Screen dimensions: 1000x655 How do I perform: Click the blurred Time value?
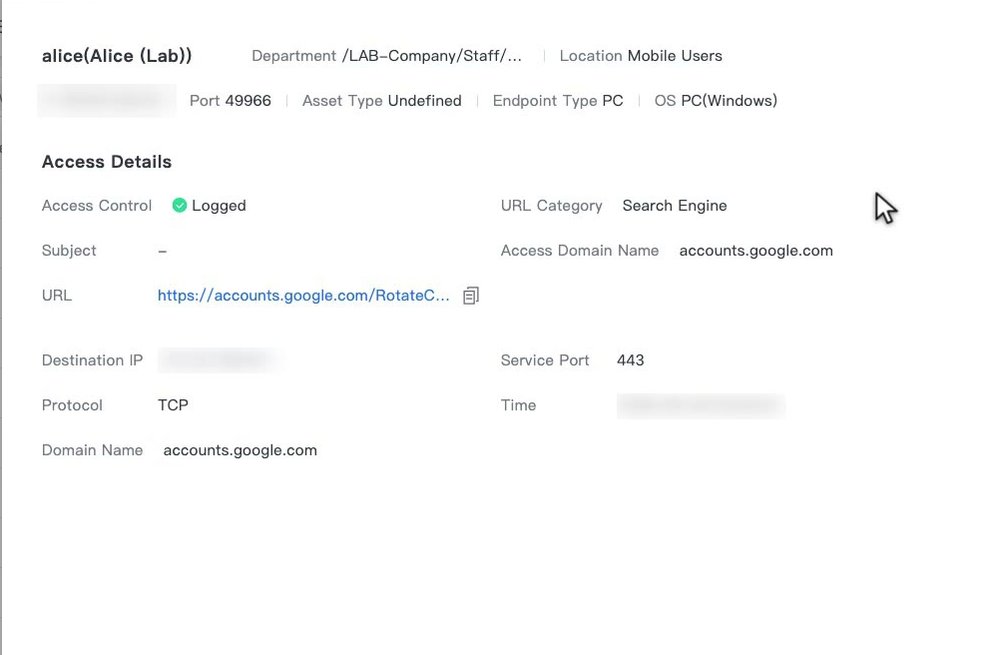(700, 406)
